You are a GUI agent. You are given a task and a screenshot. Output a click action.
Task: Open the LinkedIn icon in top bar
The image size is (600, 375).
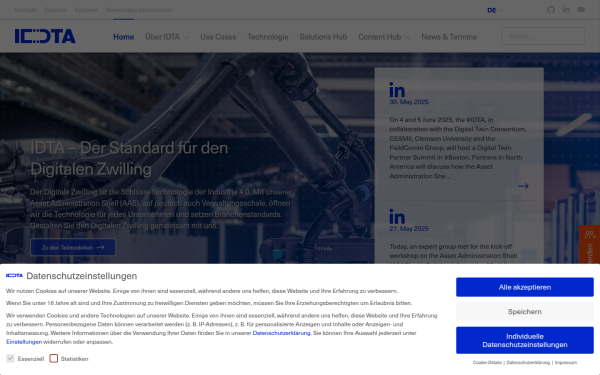pyautogui.click(x=566, y=10)
